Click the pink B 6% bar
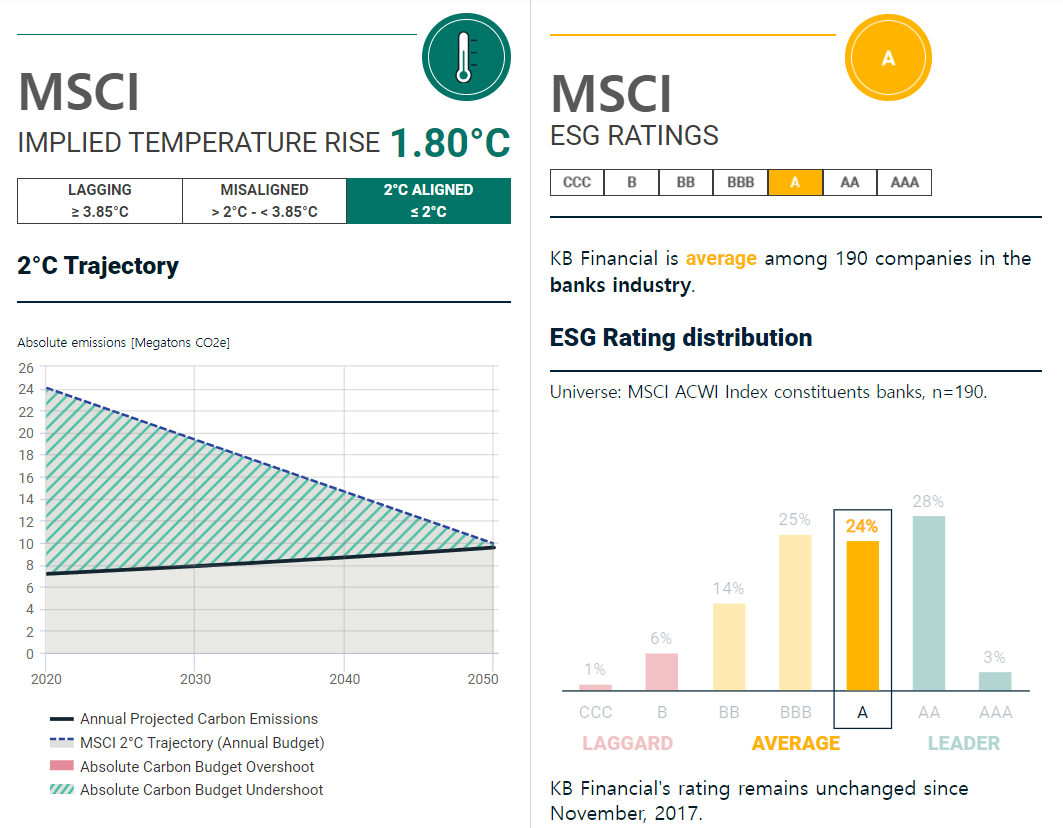The image size is (1063, 828). [662, 672]
